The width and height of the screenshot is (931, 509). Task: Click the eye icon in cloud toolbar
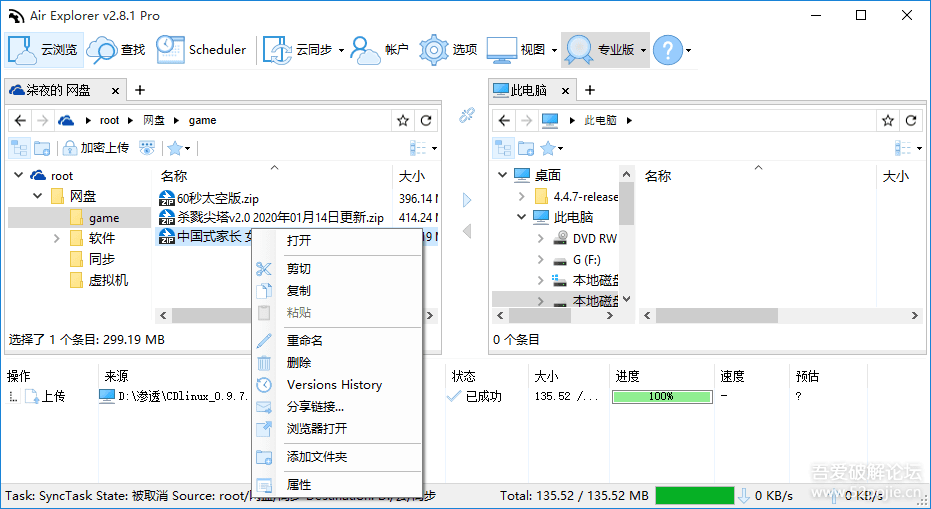147,148
